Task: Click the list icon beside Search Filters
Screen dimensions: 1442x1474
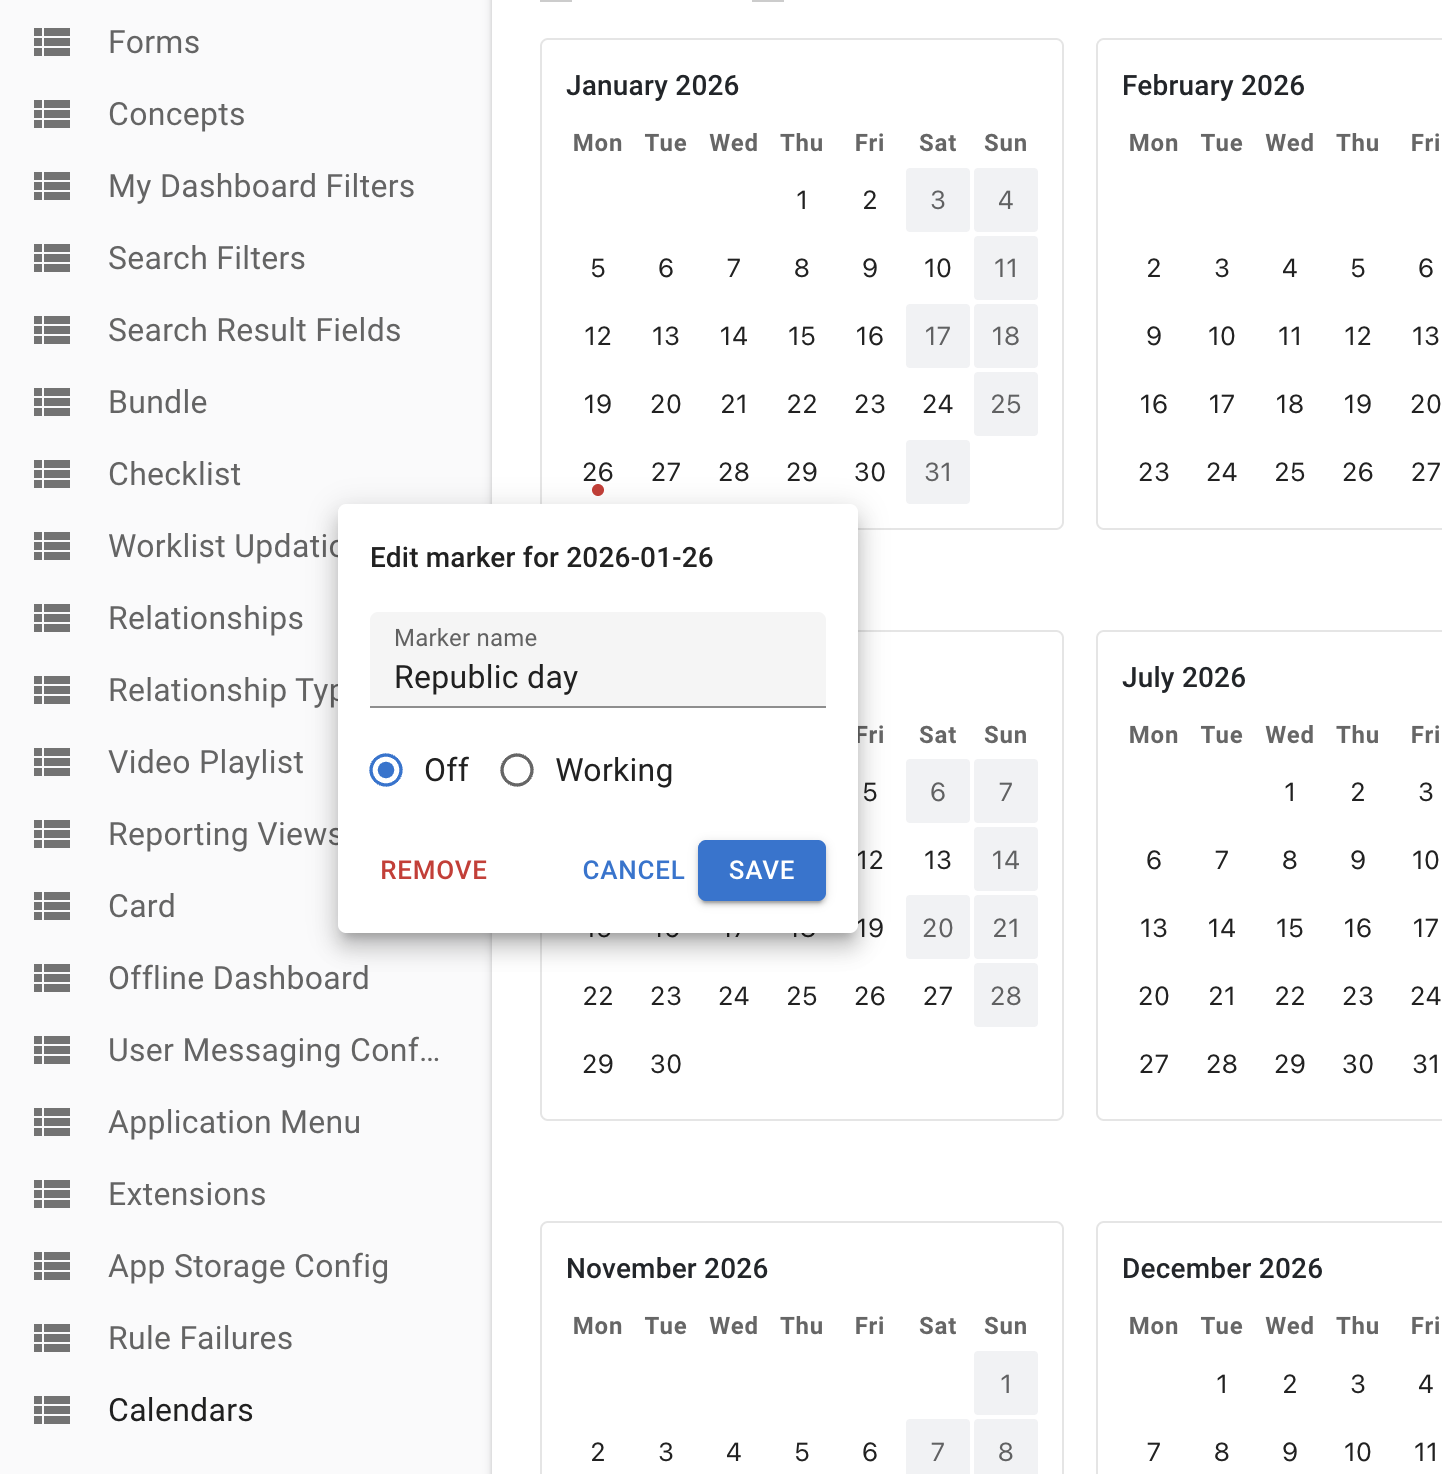Action: [x=52, y=258]
